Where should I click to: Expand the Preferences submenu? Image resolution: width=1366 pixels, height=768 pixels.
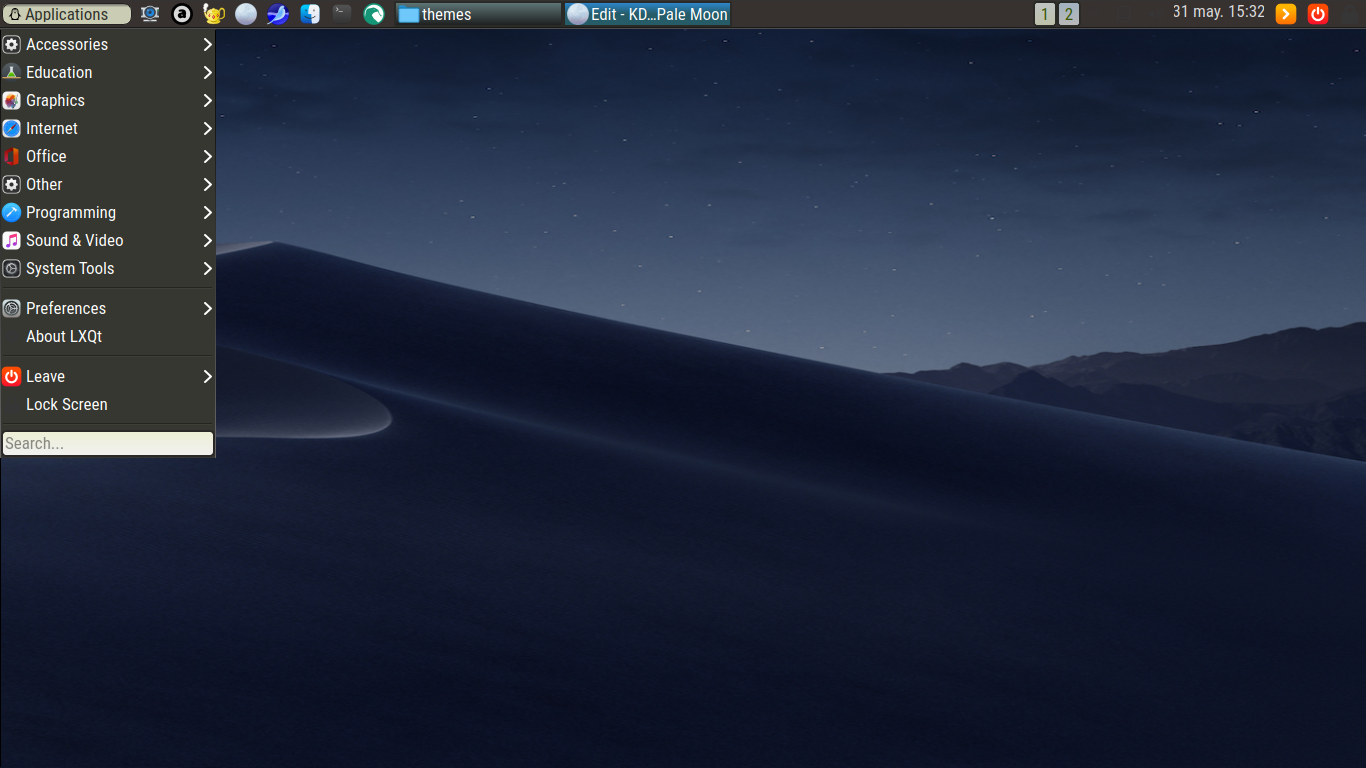[x=108, y=308]
